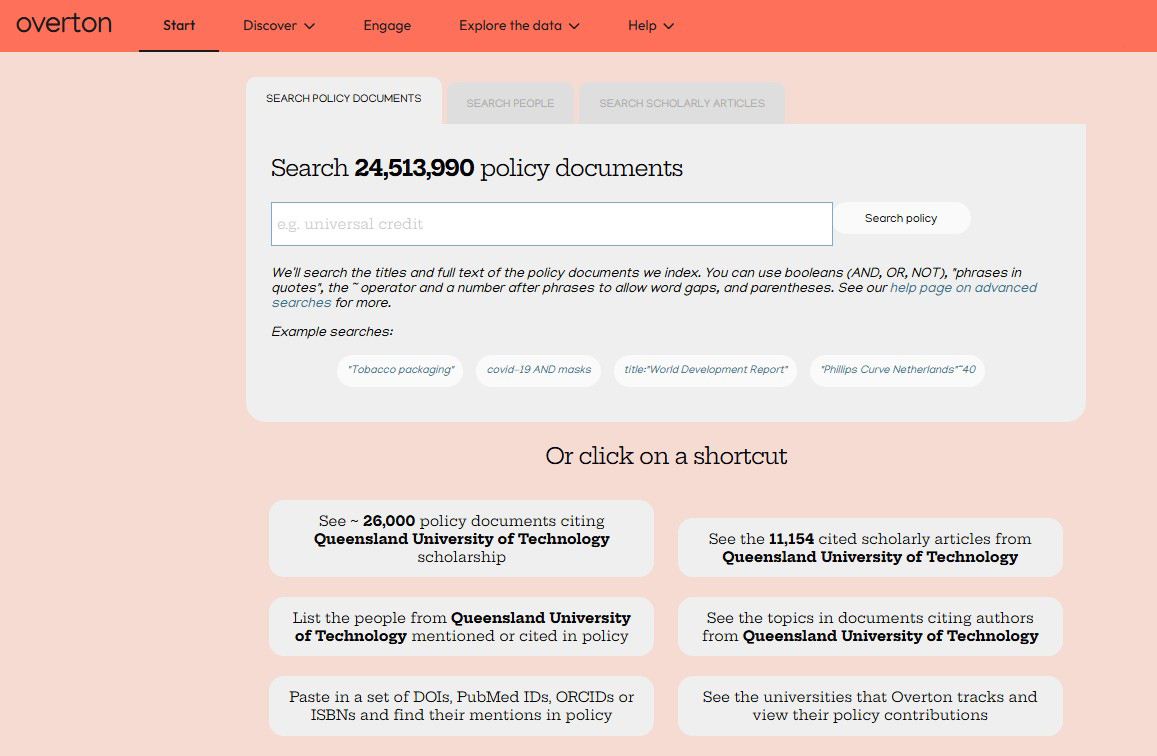The width and height of the screenshot is (1157, 756).
Task: Select the Start menu item
Action: click(179, 25)
